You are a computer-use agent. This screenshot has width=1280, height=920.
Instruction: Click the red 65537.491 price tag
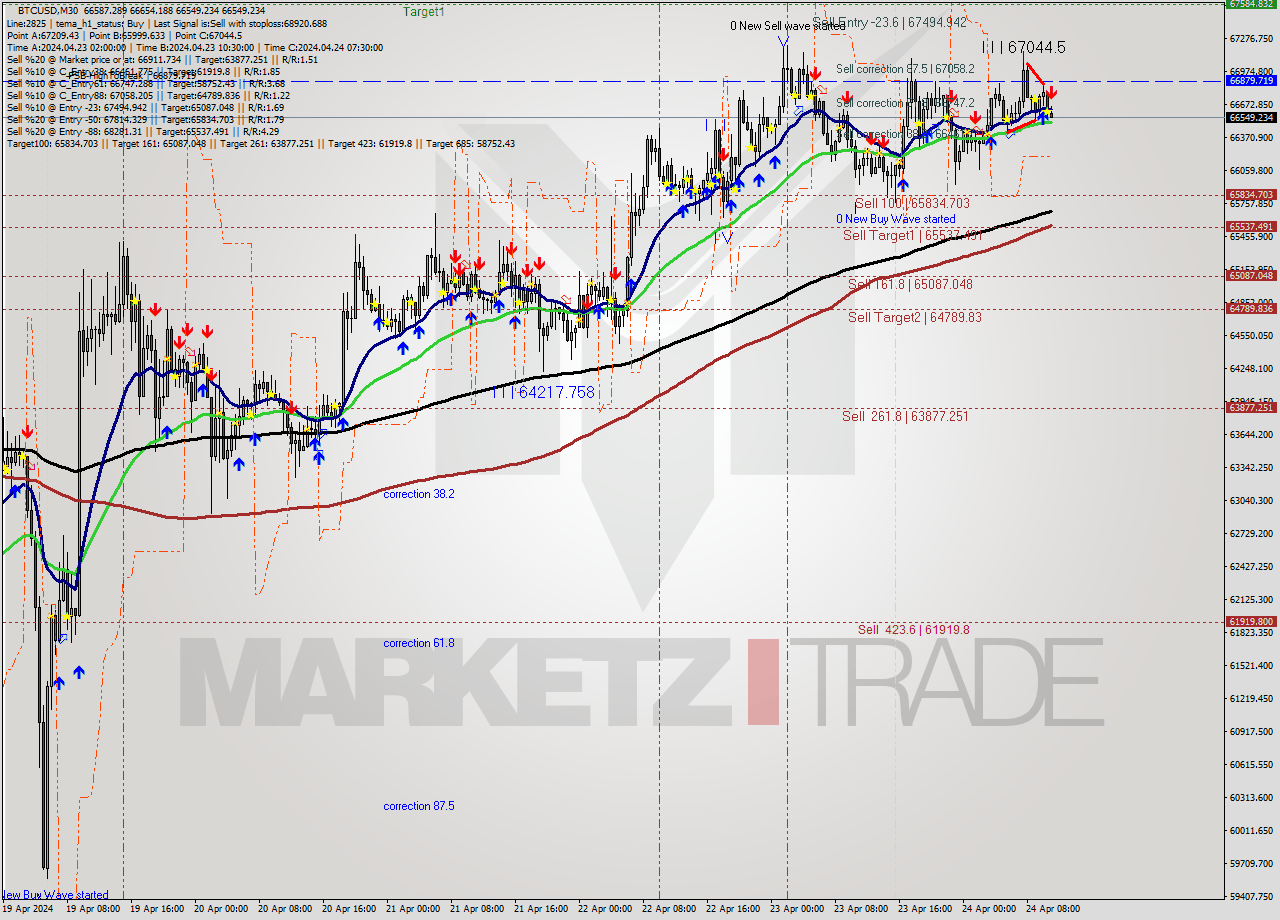click(1251, 227)
